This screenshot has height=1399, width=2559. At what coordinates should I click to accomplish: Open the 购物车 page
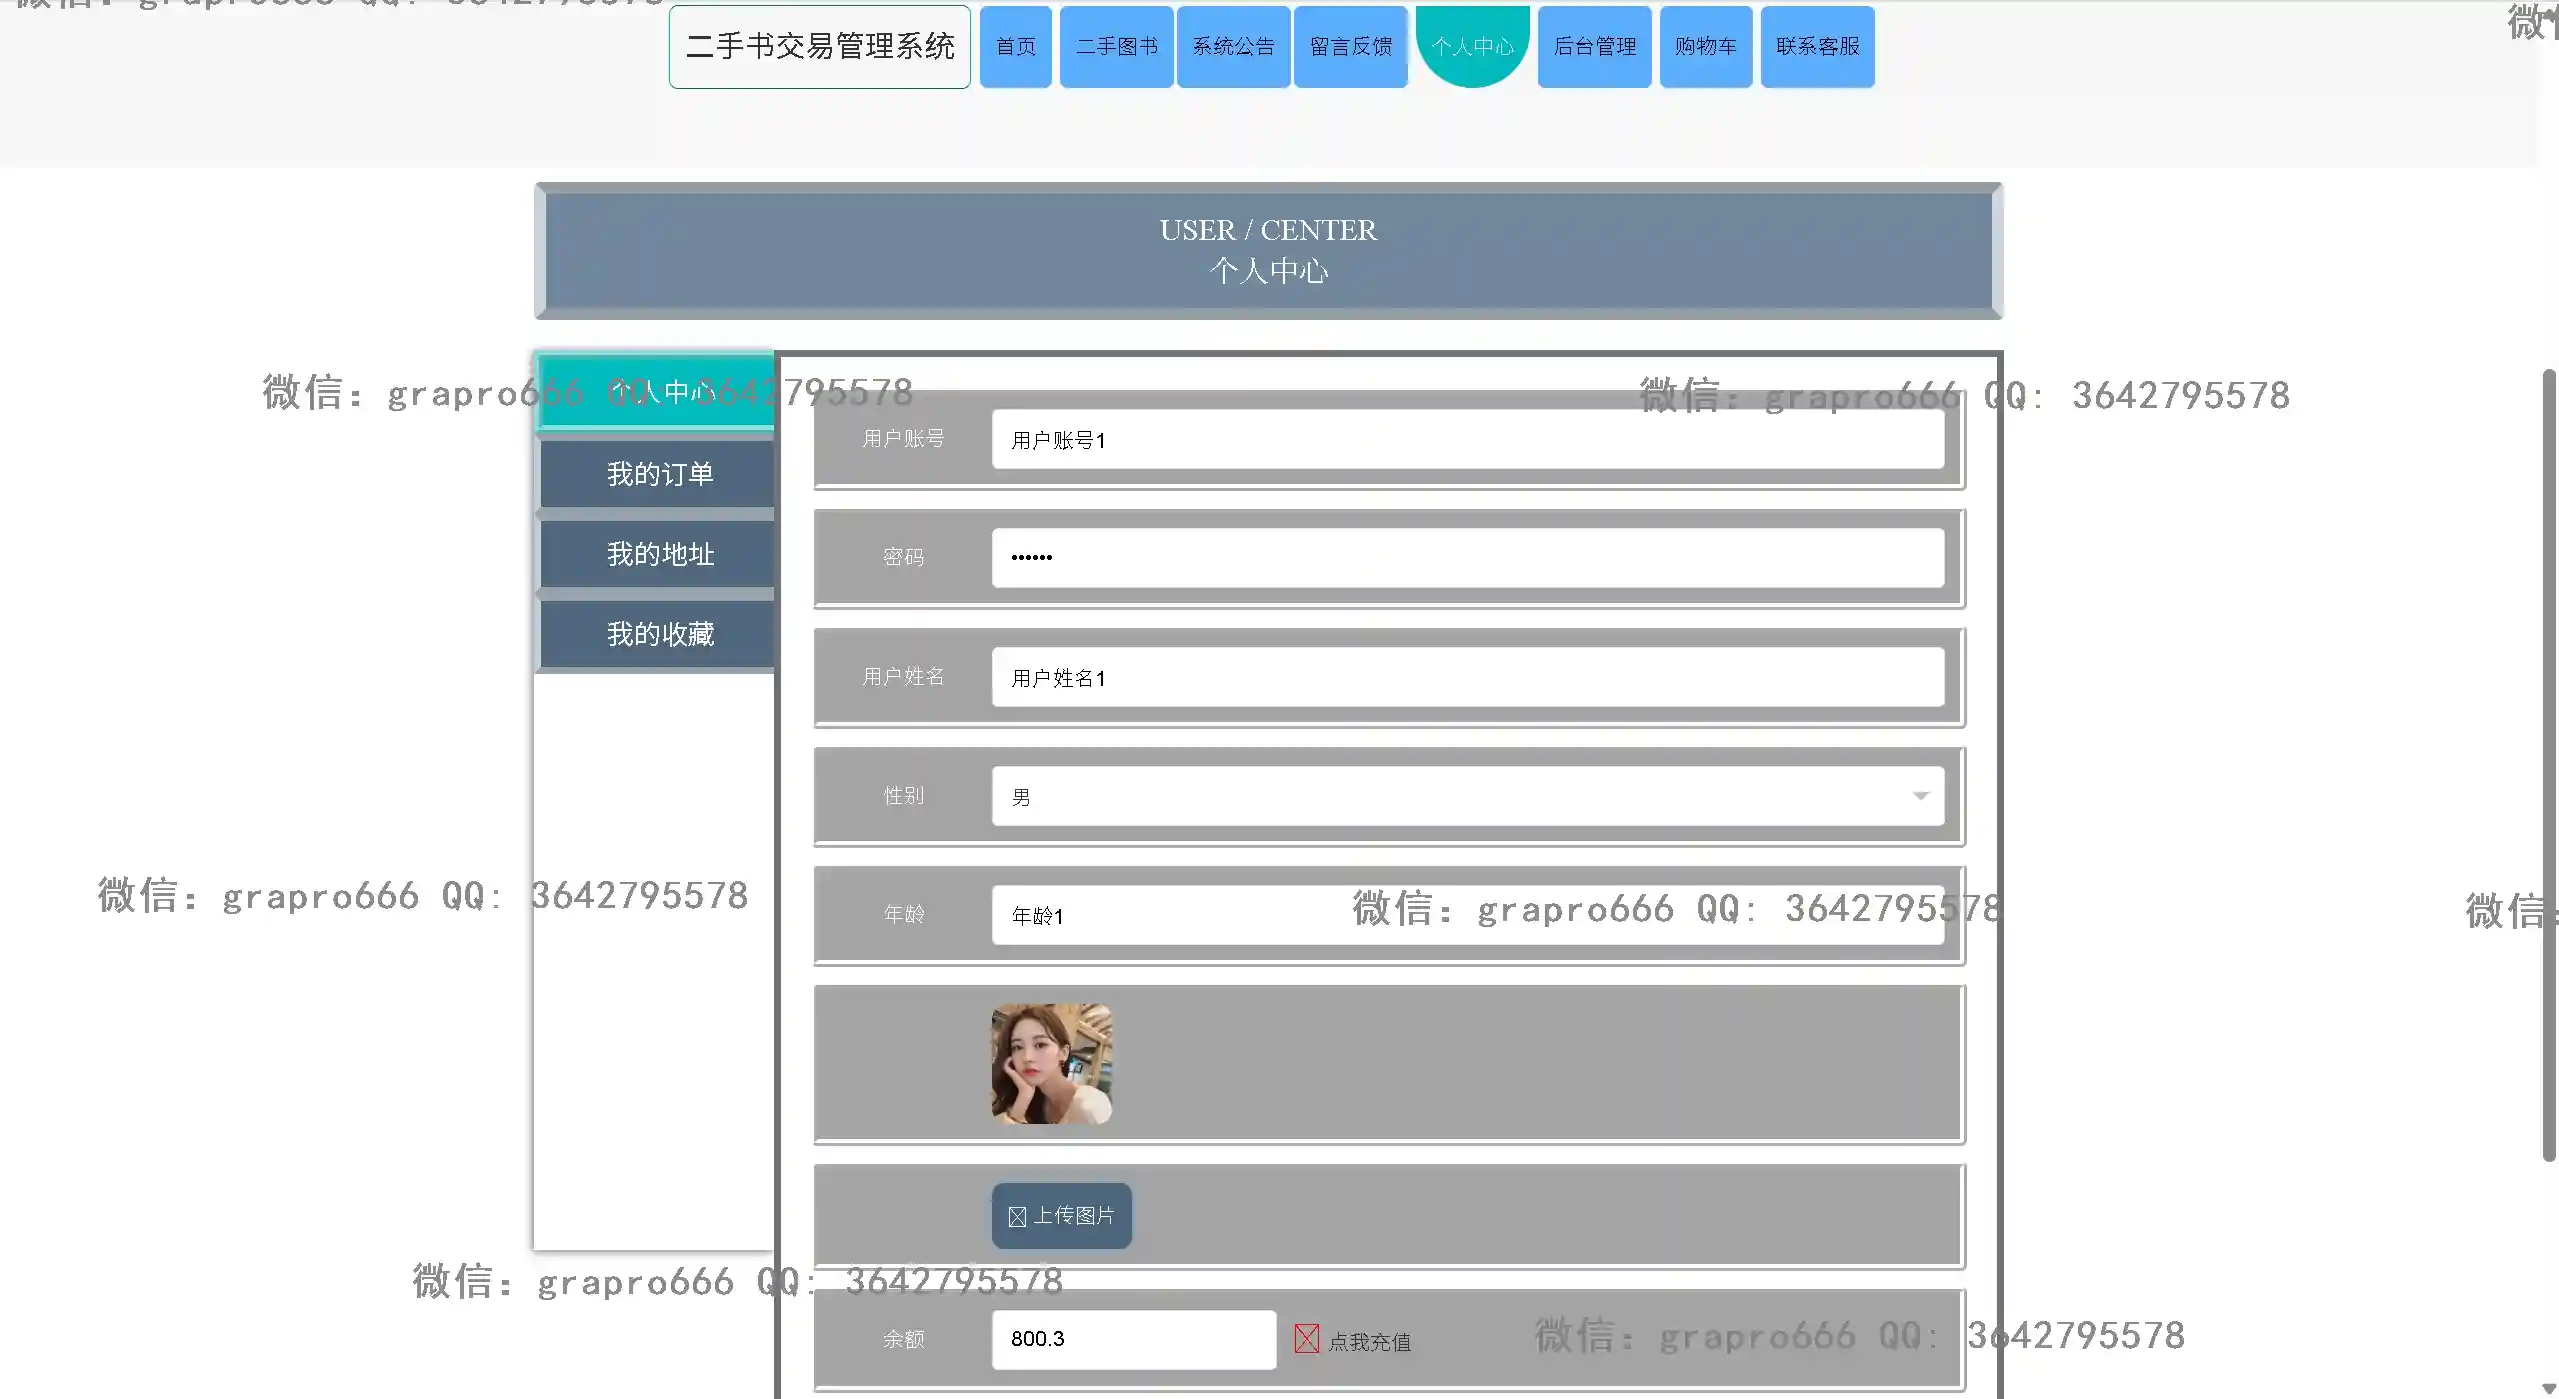click(x=1705, y=46)
